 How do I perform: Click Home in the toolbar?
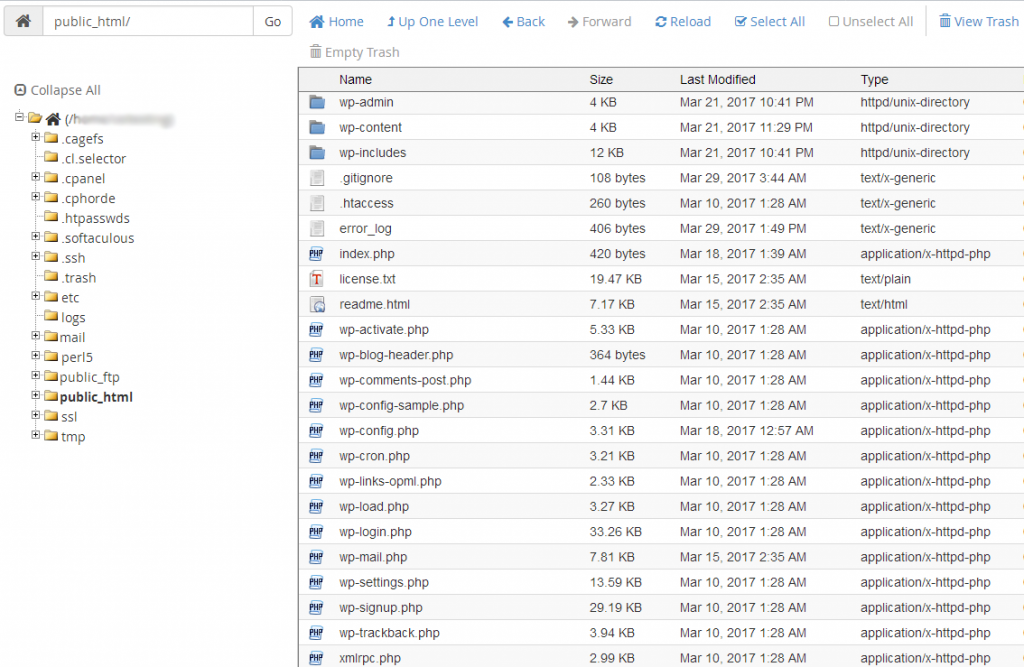pos(336,22)
